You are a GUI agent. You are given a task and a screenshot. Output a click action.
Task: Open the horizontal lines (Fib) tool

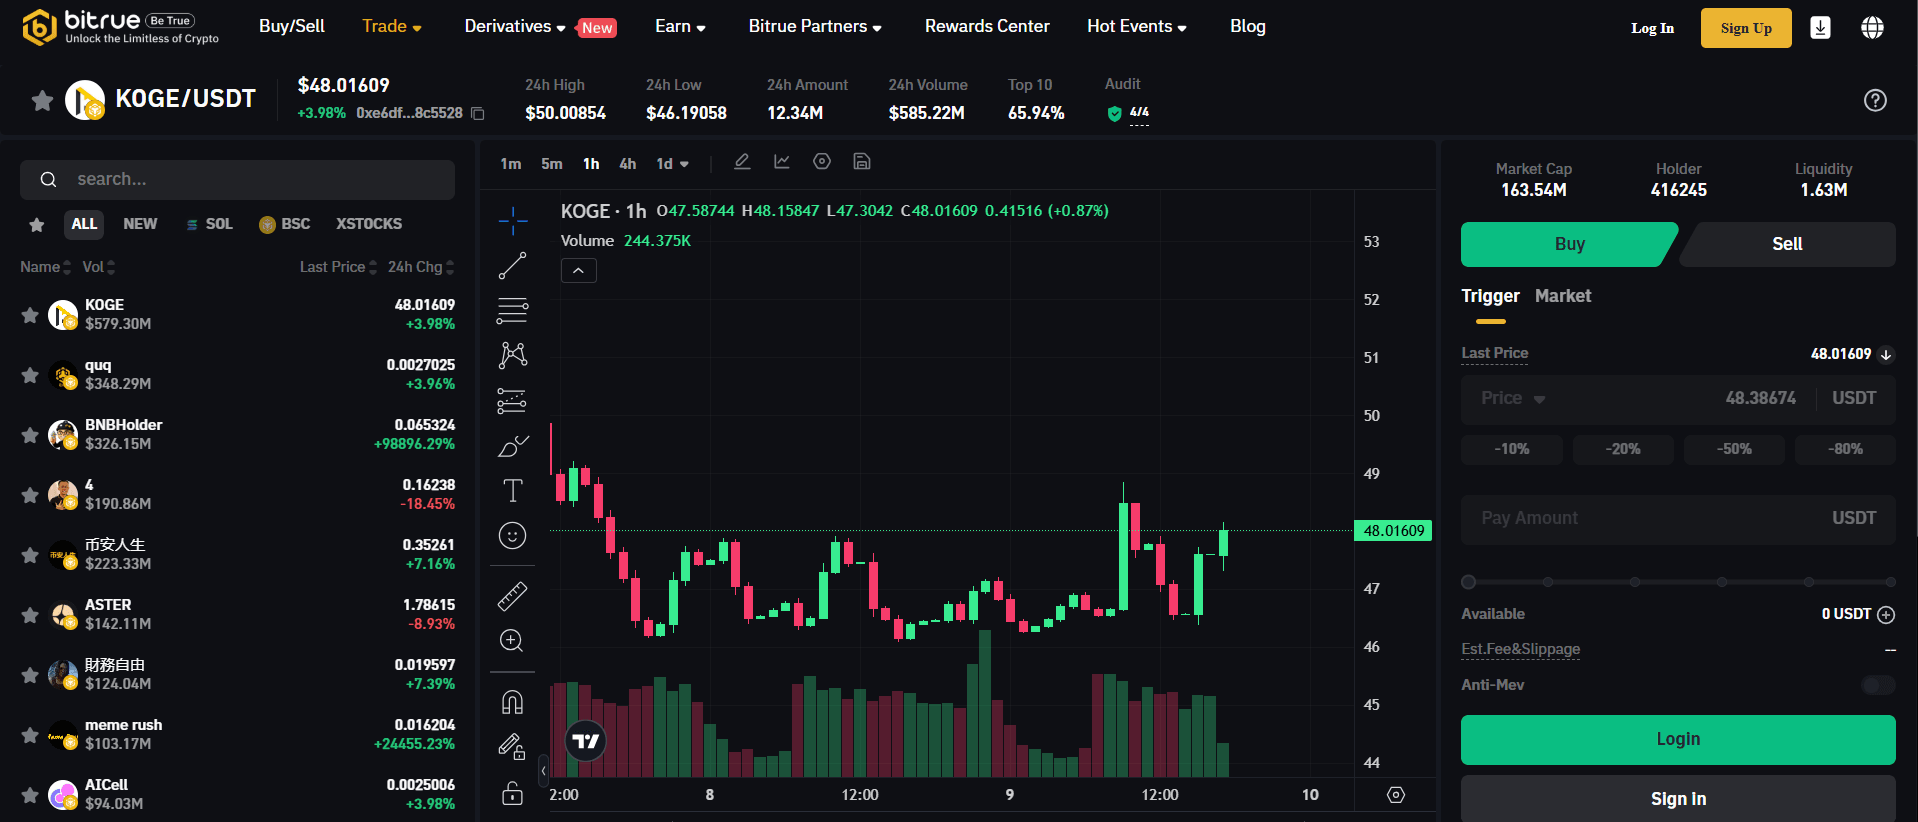click(512, 311)
